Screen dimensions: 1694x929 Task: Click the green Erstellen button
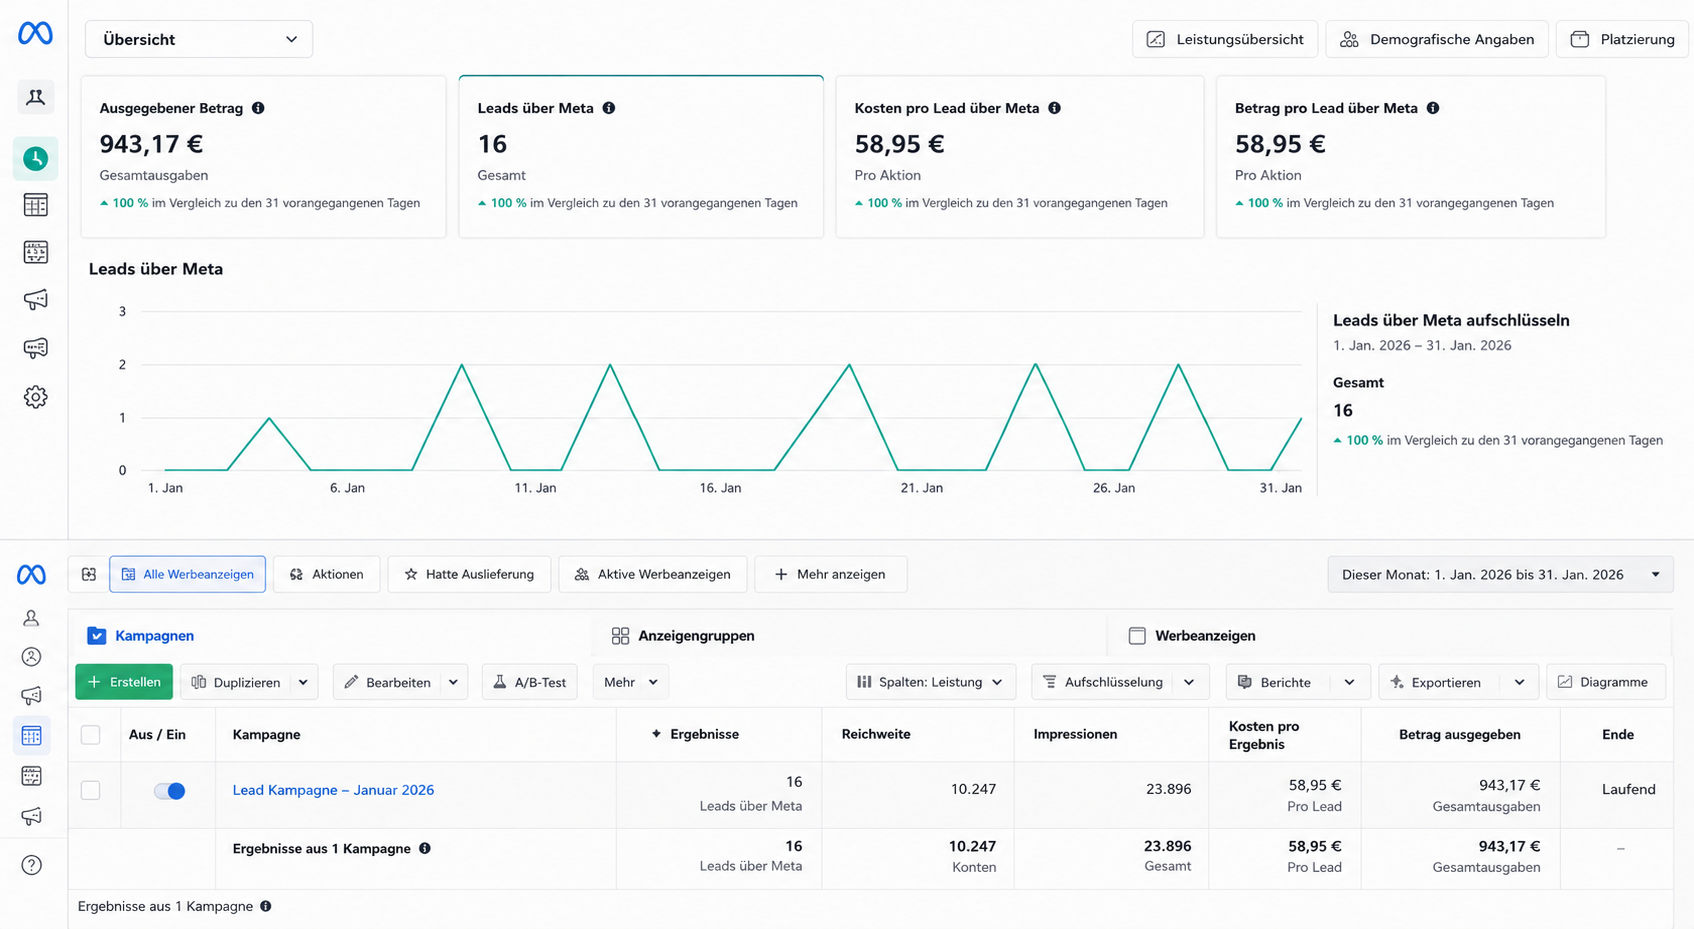point(124,682)
